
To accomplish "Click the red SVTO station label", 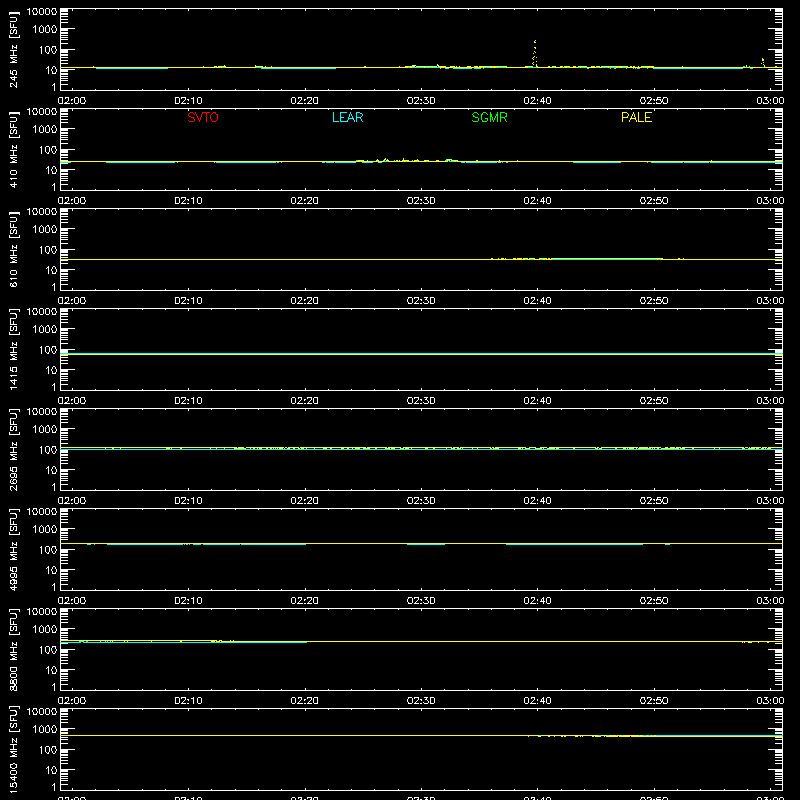I will point(203,117).
